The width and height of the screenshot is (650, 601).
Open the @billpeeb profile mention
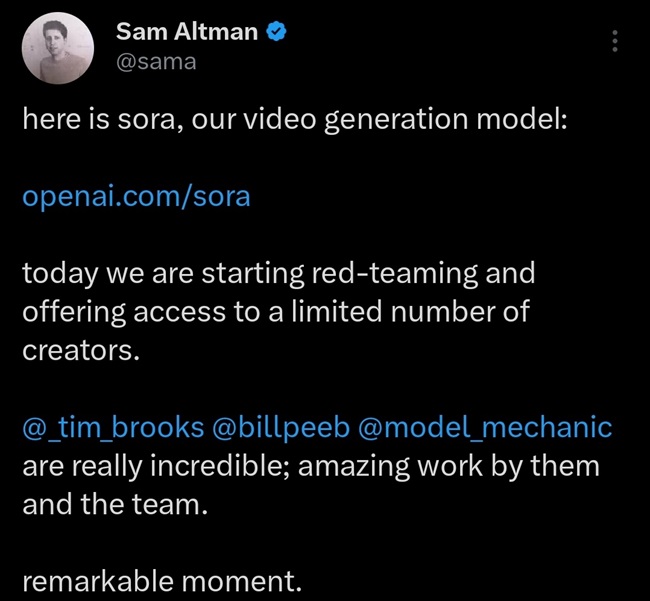click(x=280, y=427)
